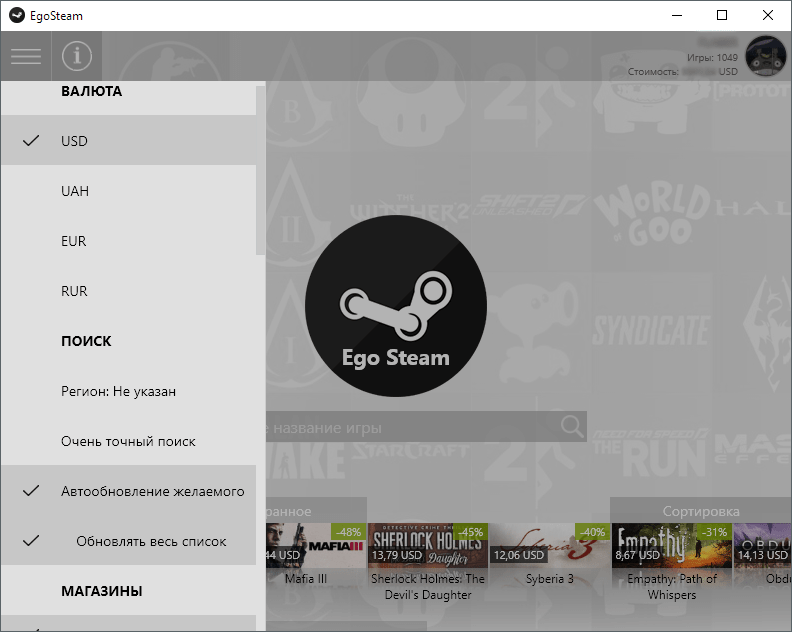Click the -31% discount badge on Empathy
792x632 pixels.
pos(714,531)
